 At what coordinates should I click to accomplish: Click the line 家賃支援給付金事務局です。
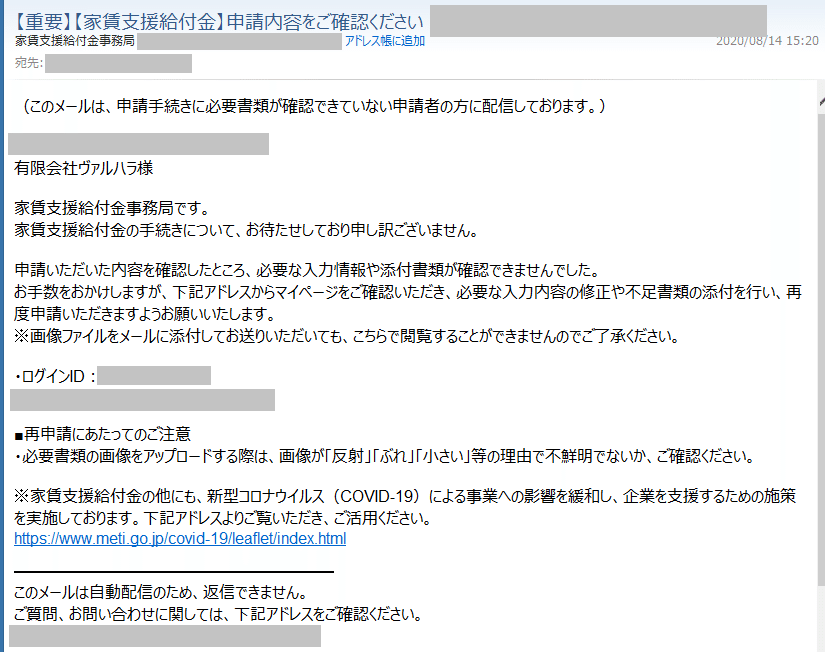tap(112, 208)
